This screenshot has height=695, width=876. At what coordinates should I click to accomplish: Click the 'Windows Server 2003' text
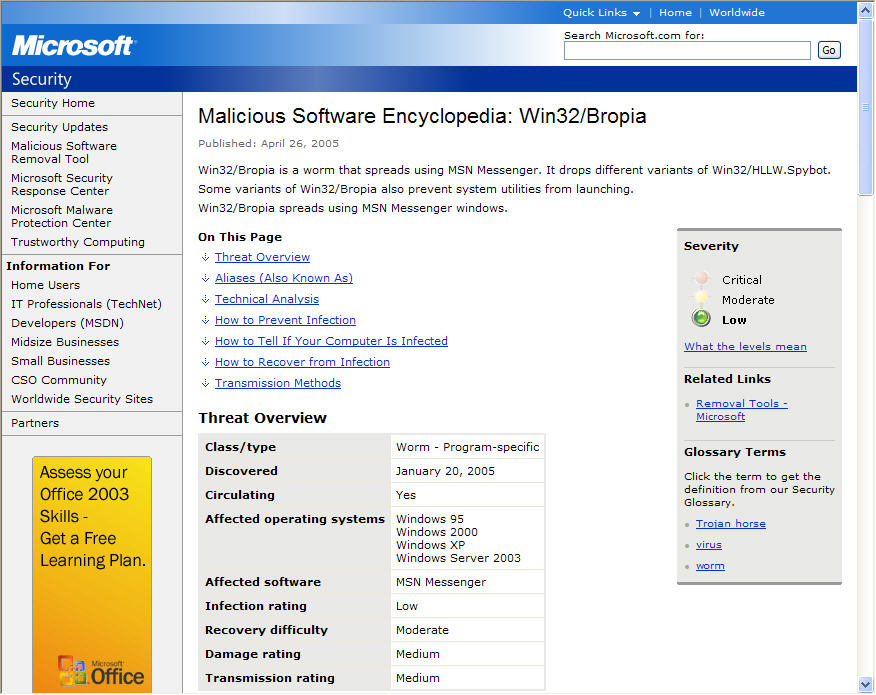coord(458,558)
